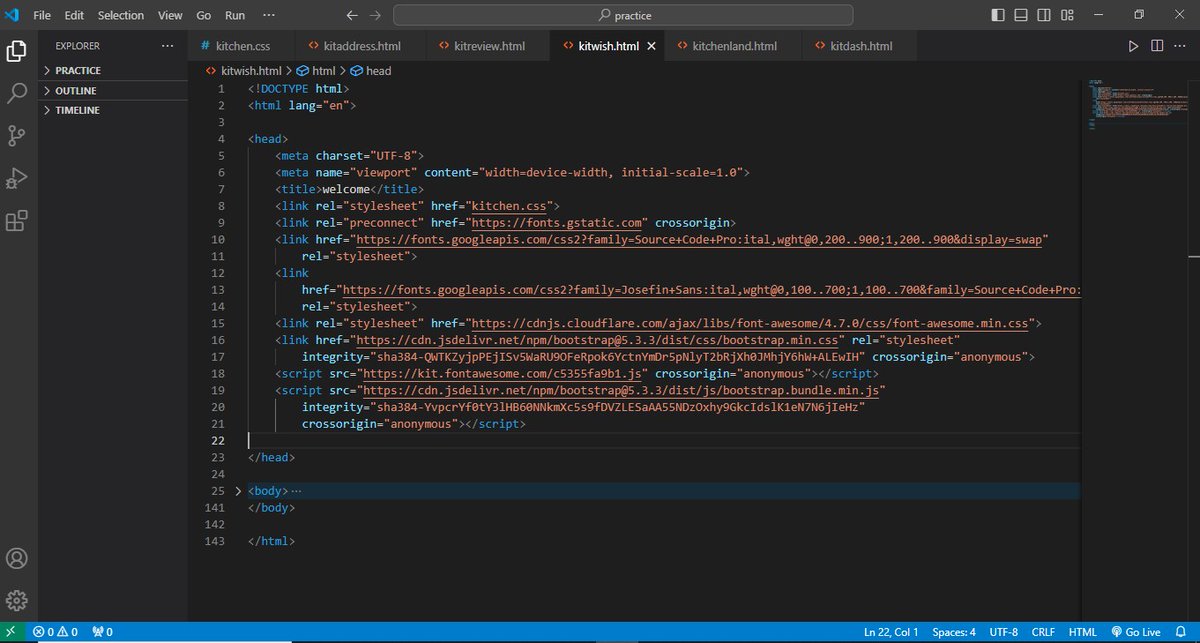The height and width of the screenshot is (643, 1200).
Task: Go forward with the right arrow
Action: click(375, 15)
